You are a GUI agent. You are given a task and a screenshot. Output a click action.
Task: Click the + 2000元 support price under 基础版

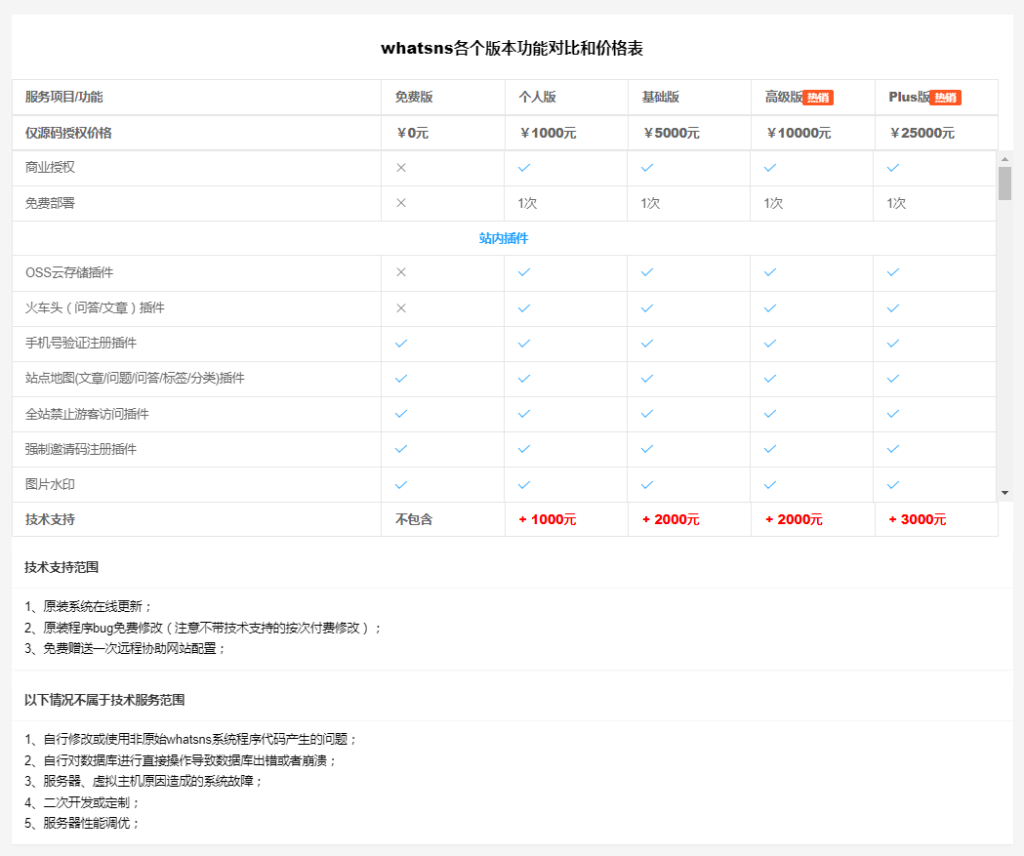pos(671,520)
